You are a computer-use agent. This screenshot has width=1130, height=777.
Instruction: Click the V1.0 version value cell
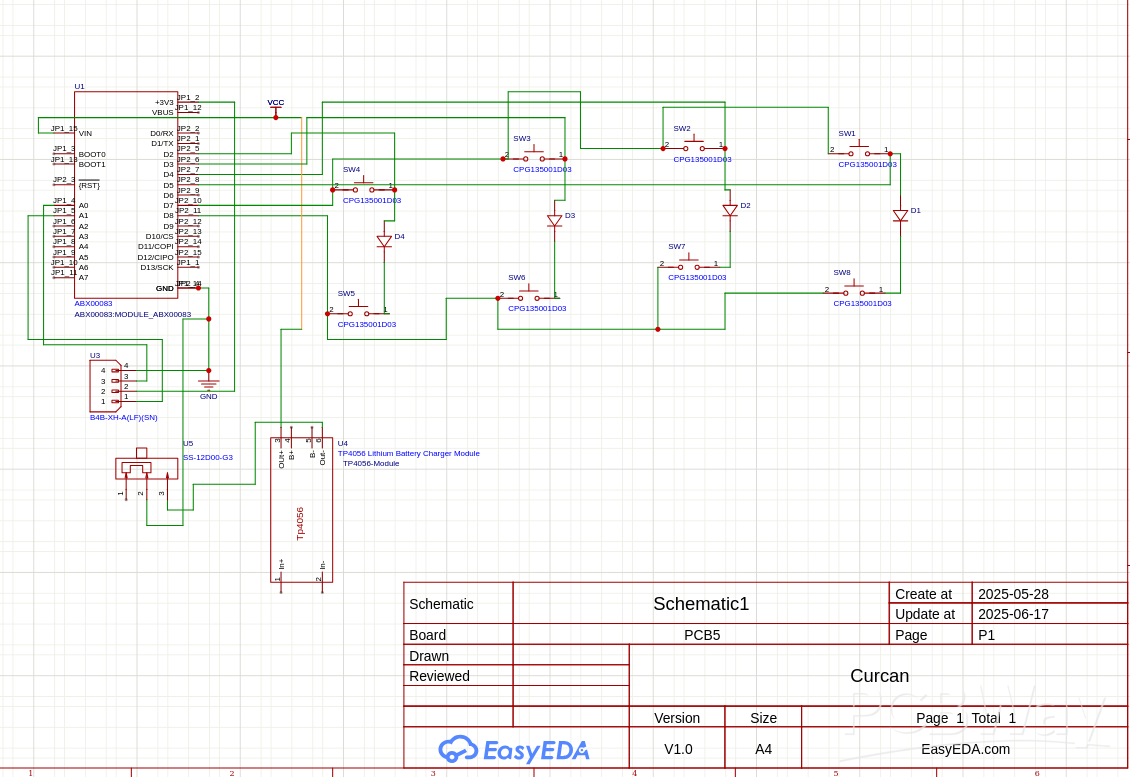pyautogui.click(x=678, y=749)
